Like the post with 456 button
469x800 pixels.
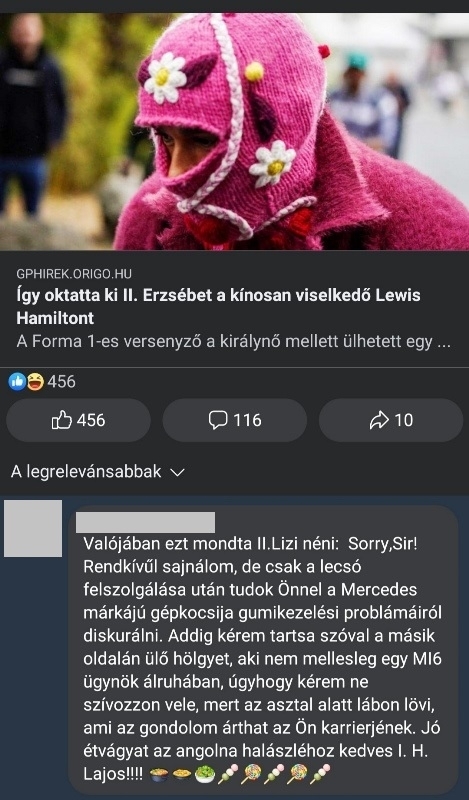(x=78, y=420)
